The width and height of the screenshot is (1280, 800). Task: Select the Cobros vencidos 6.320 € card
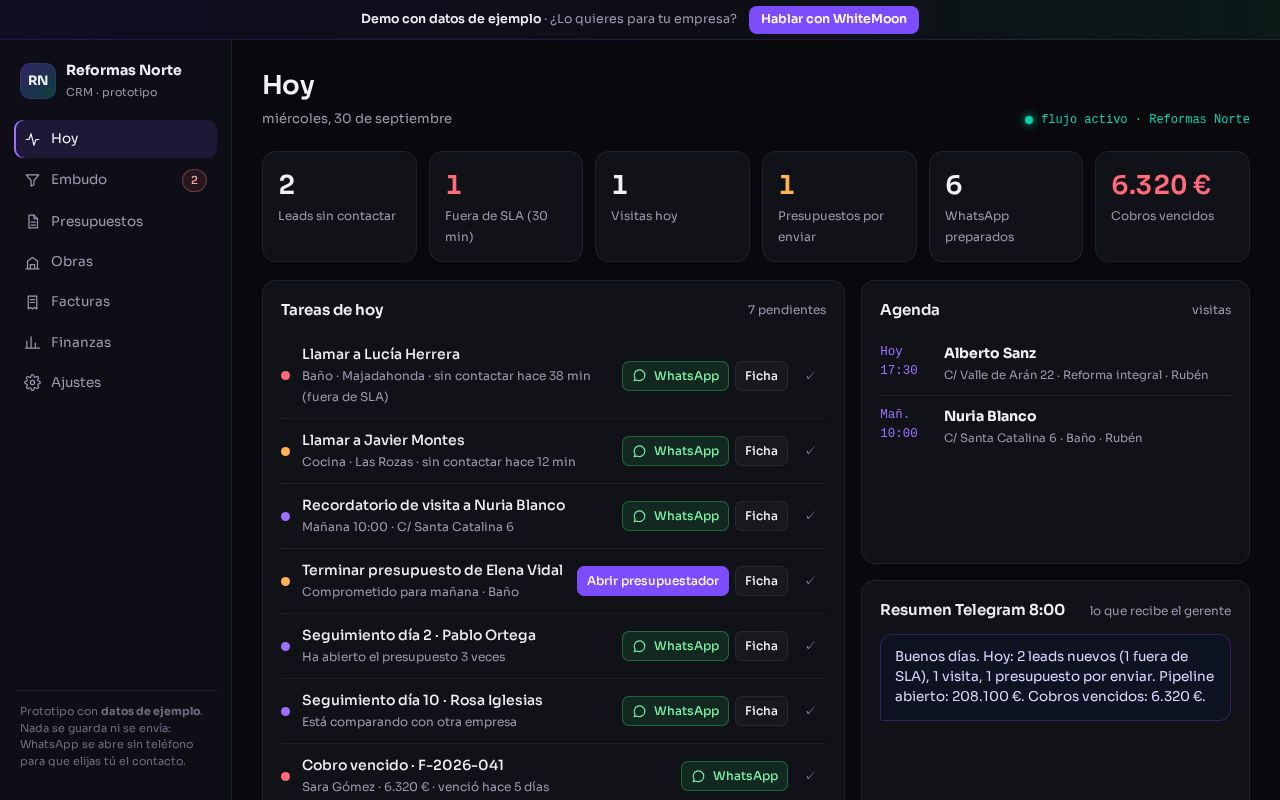(x=1172, y=206)
